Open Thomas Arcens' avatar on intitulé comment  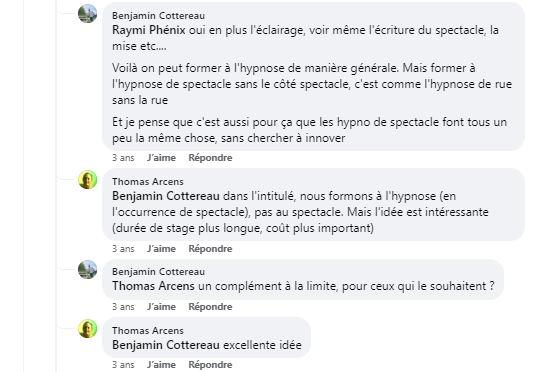tap(88, 179)
